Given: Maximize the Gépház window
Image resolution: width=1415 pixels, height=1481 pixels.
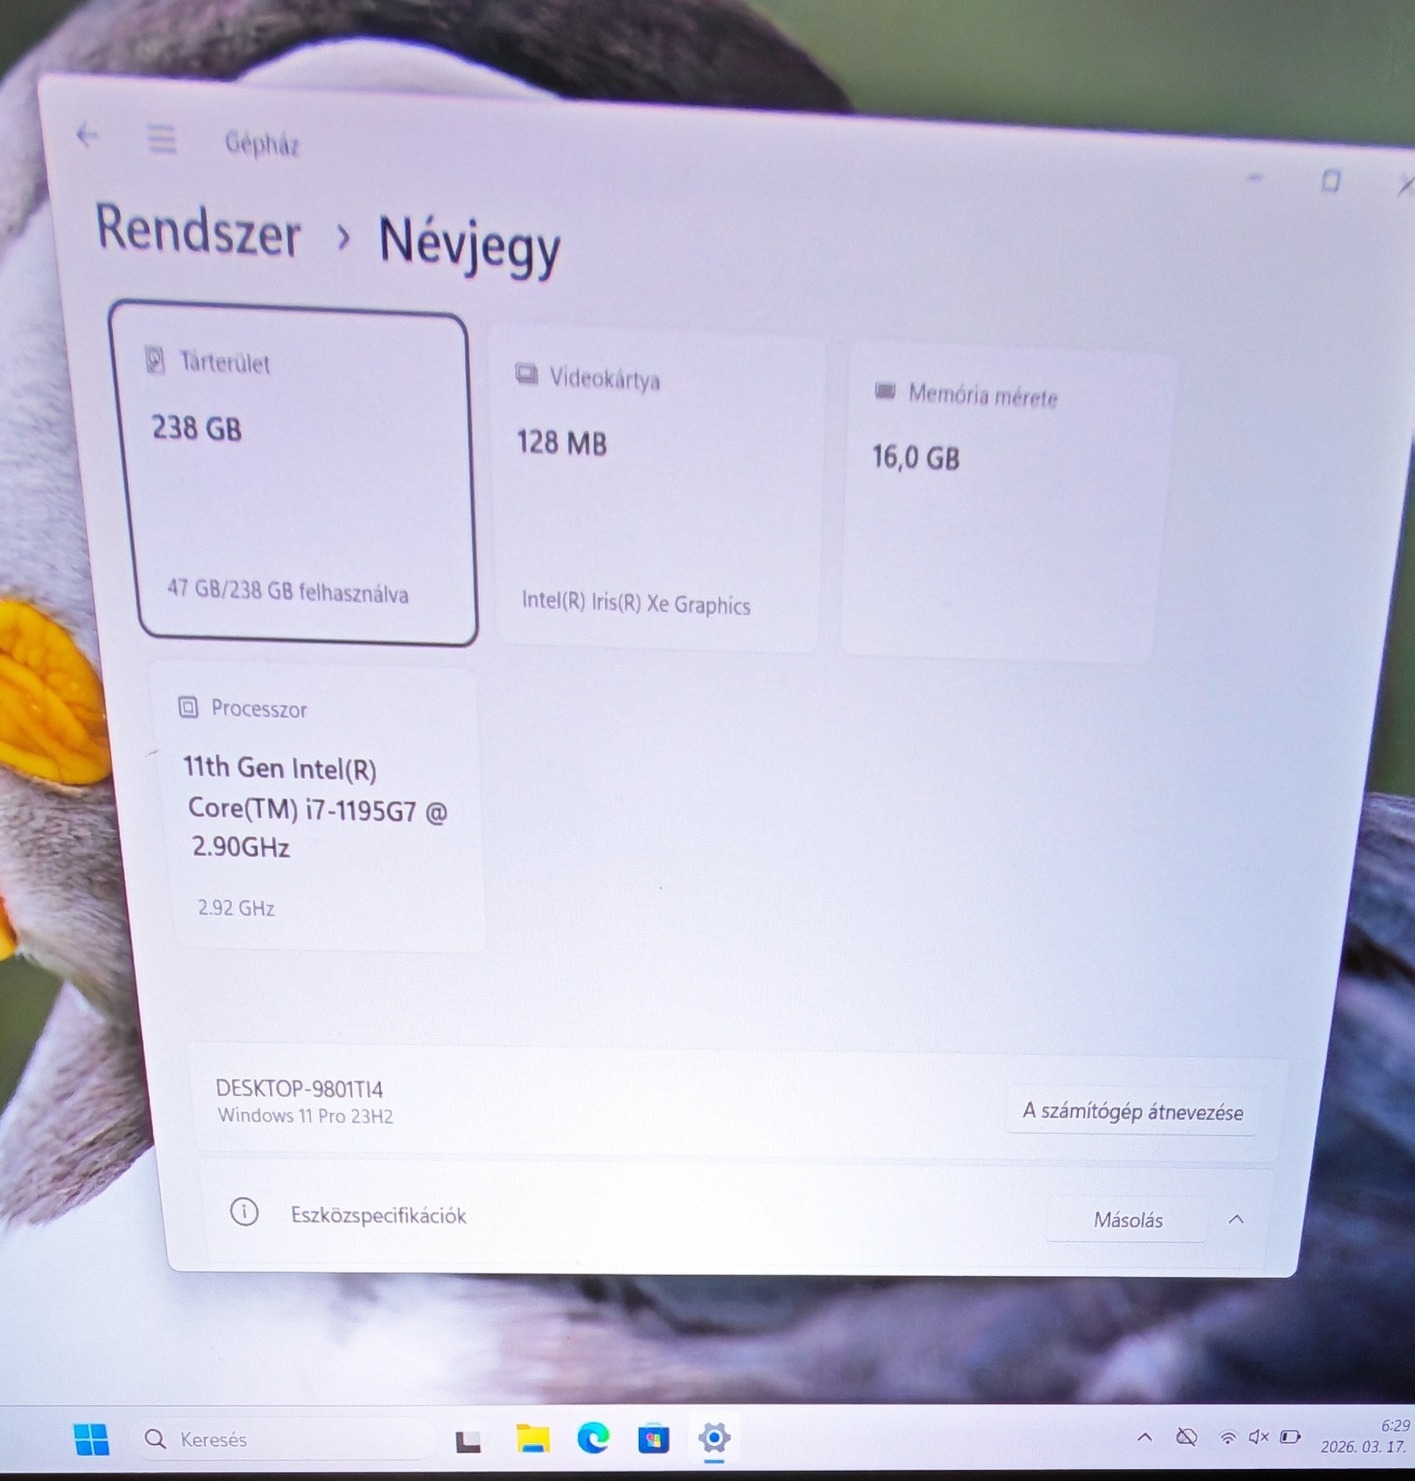Looking at the screenshot, I should 1330,181.
